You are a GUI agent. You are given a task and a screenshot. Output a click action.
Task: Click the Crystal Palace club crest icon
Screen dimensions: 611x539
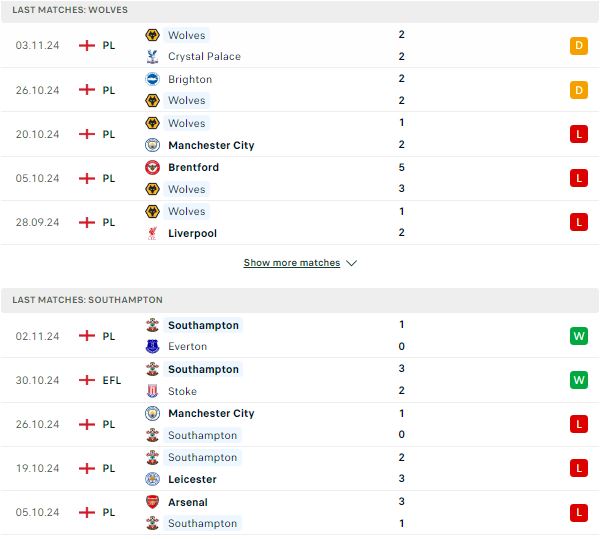click(x=152, y=57)
